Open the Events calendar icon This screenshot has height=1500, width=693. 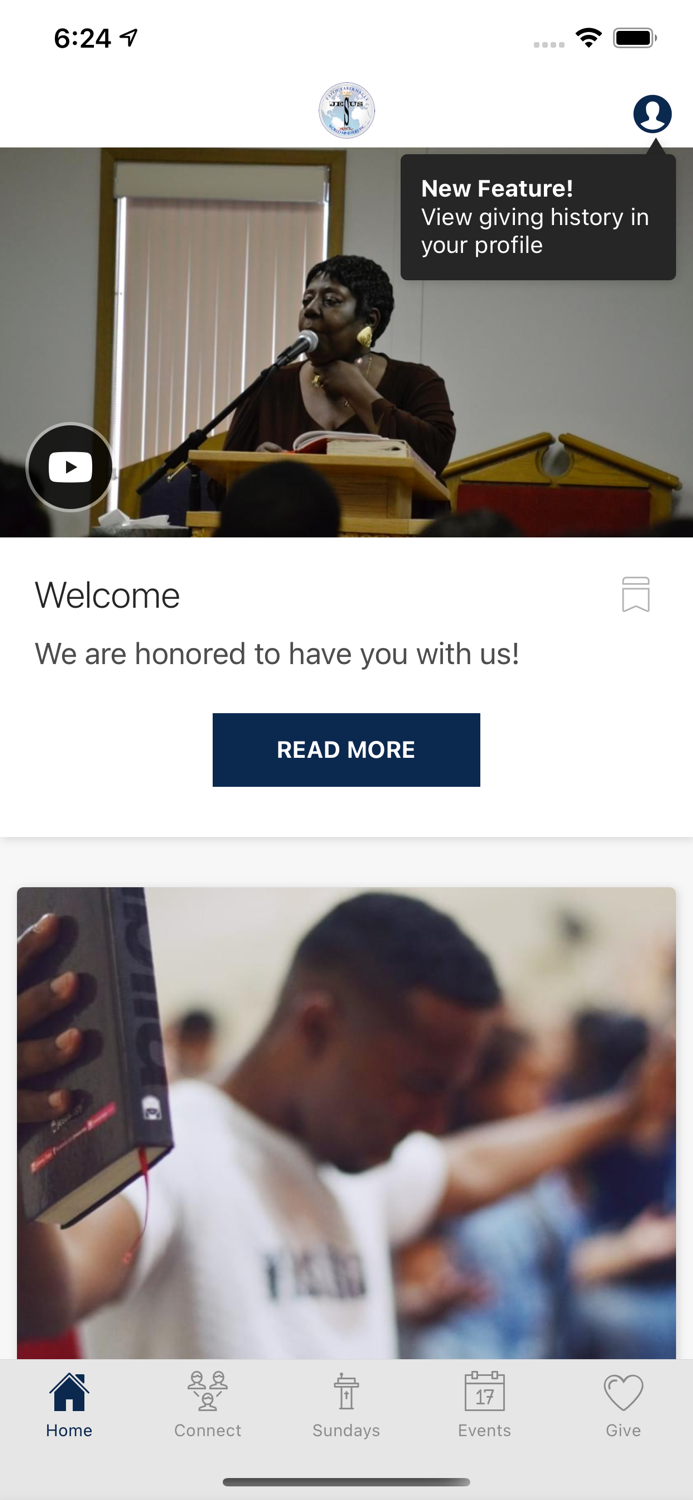(x=485, y=1392)
